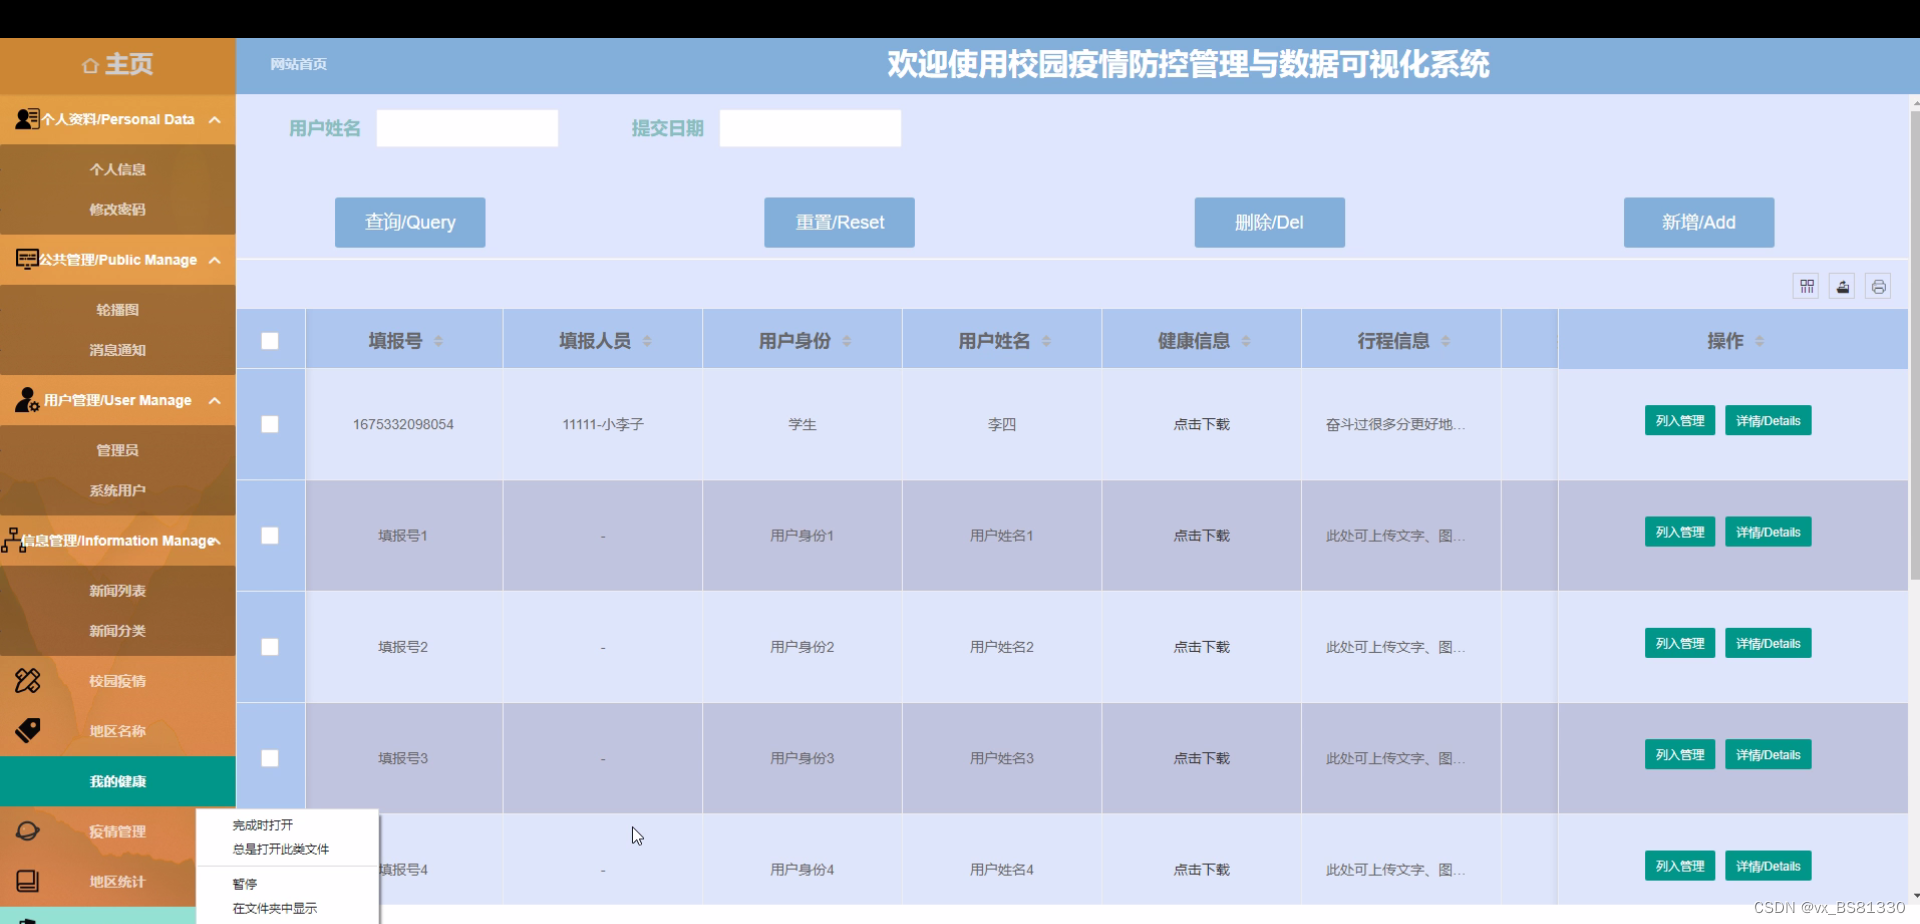Click the print table icon
Screen dimensions: 1920x924
(1878, 287)
